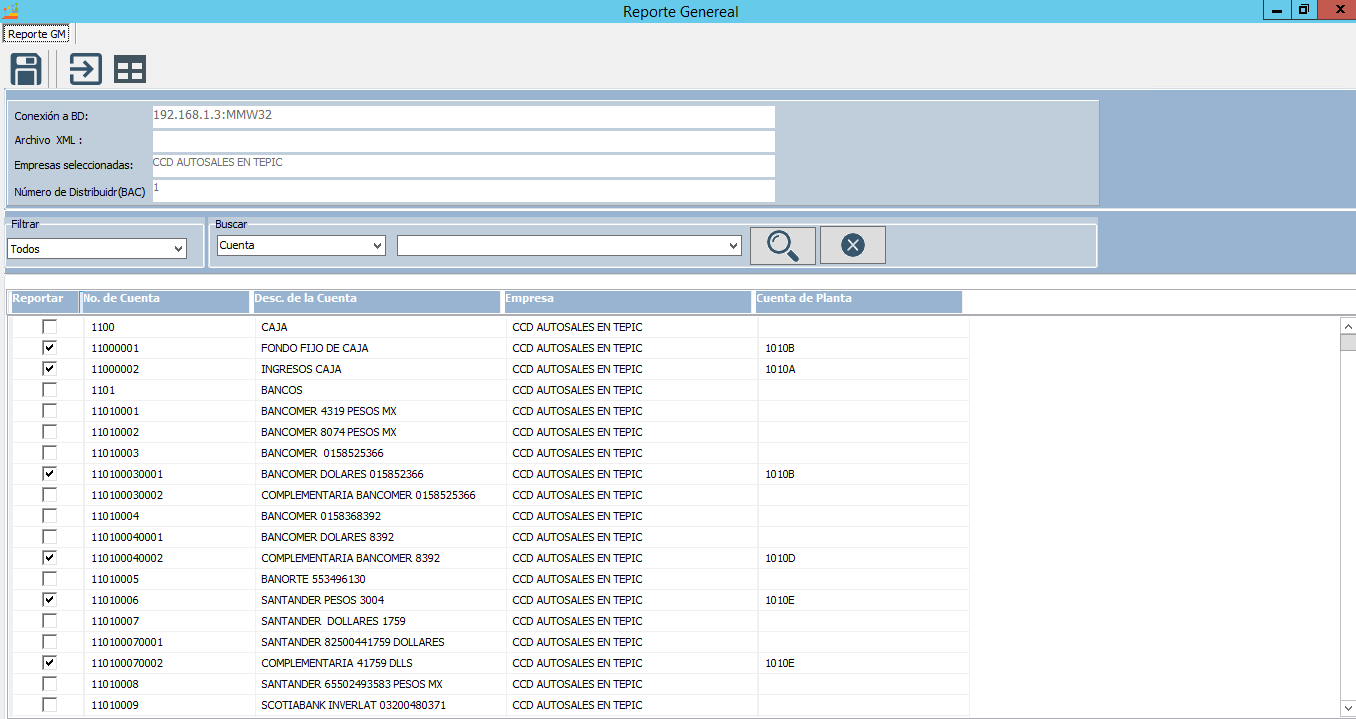Click the BANCOMER DOLARES 8392 description
Viewport: 1356px width, 719px height.
(379, 537)
